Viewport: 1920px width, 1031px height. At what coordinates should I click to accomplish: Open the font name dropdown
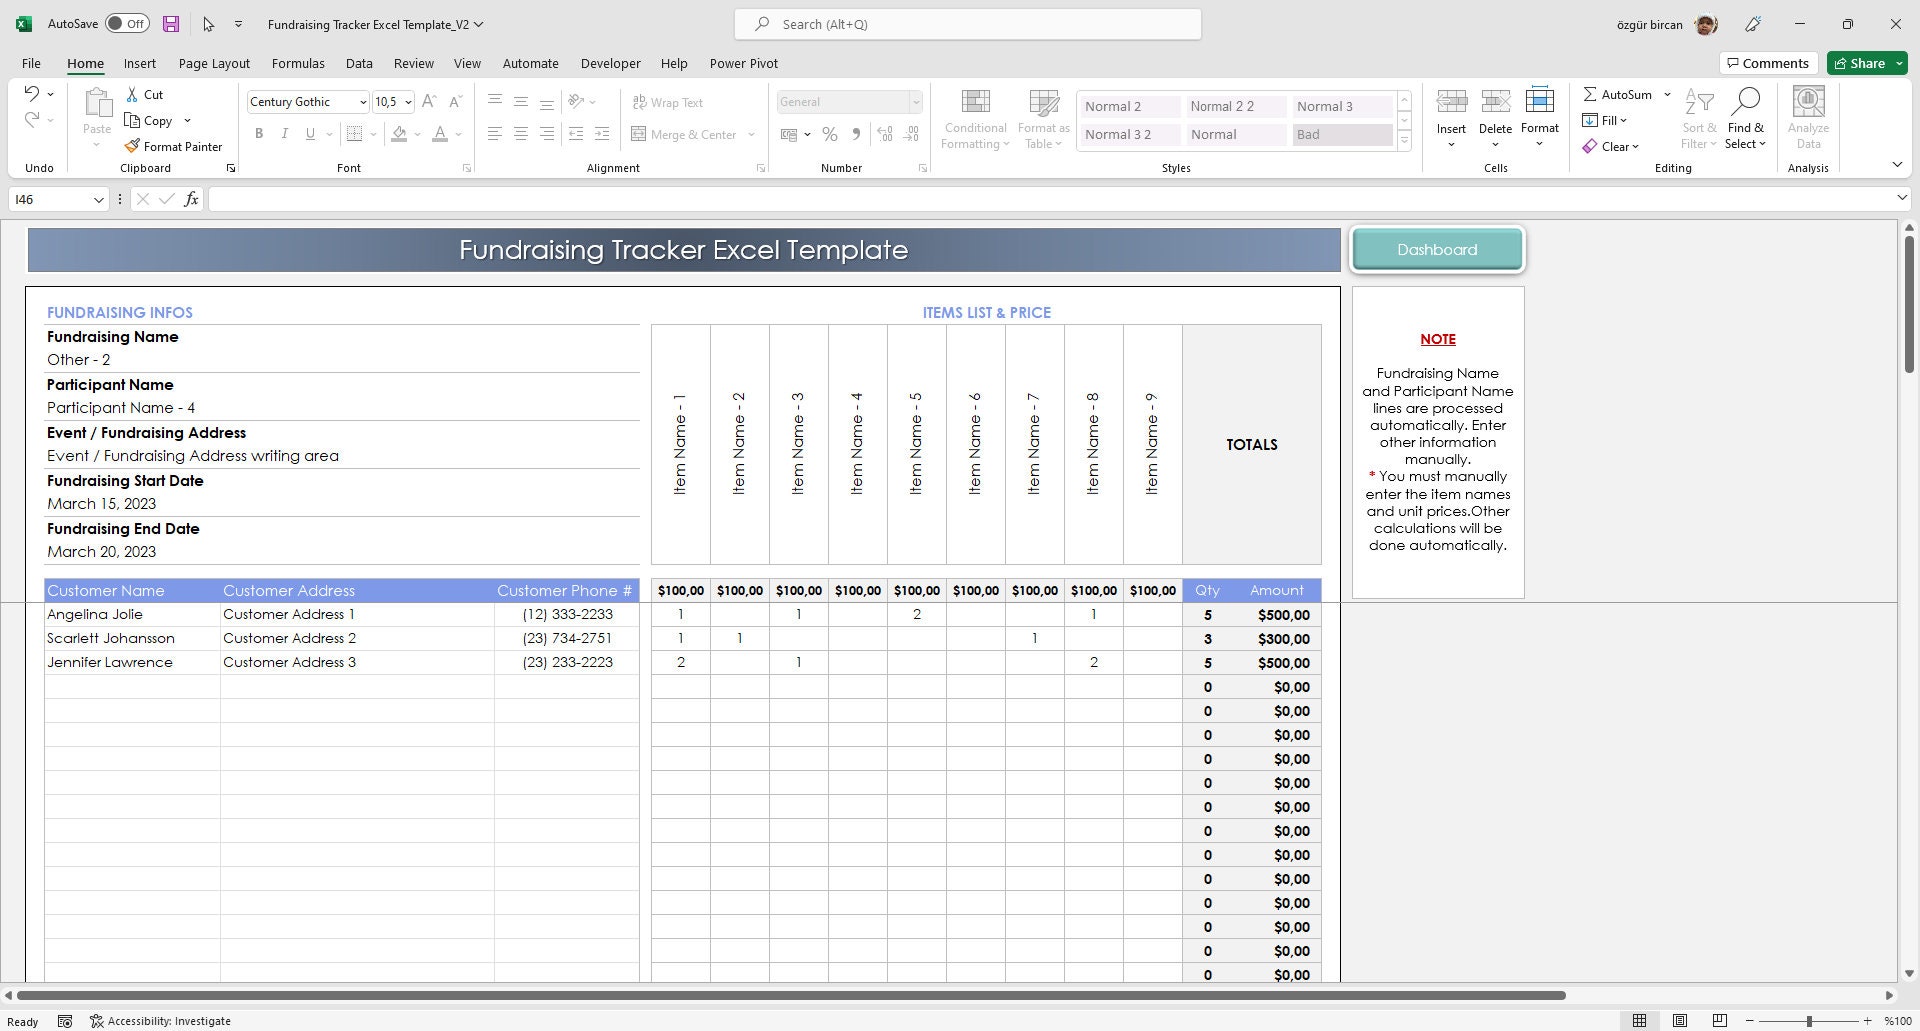[362, 101]
